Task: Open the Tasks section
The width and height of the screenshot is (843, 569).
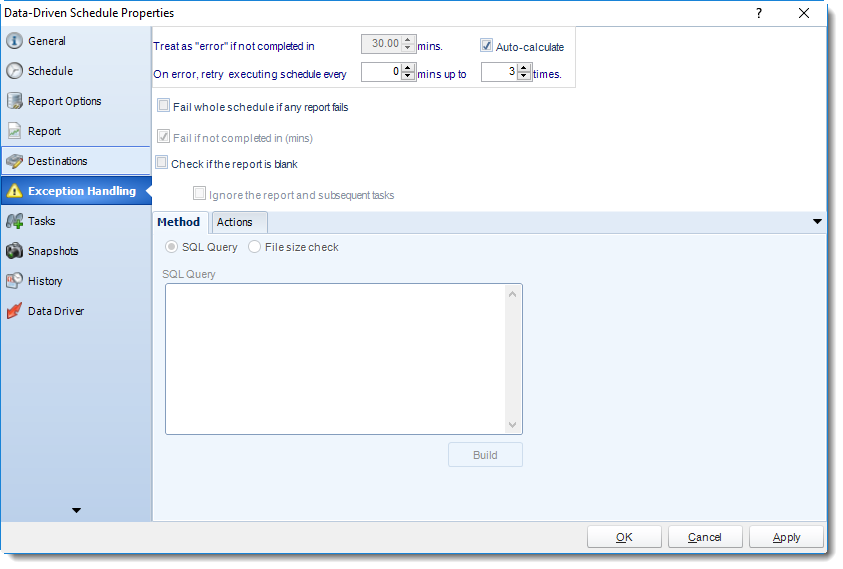Action: tap(75, 221)
